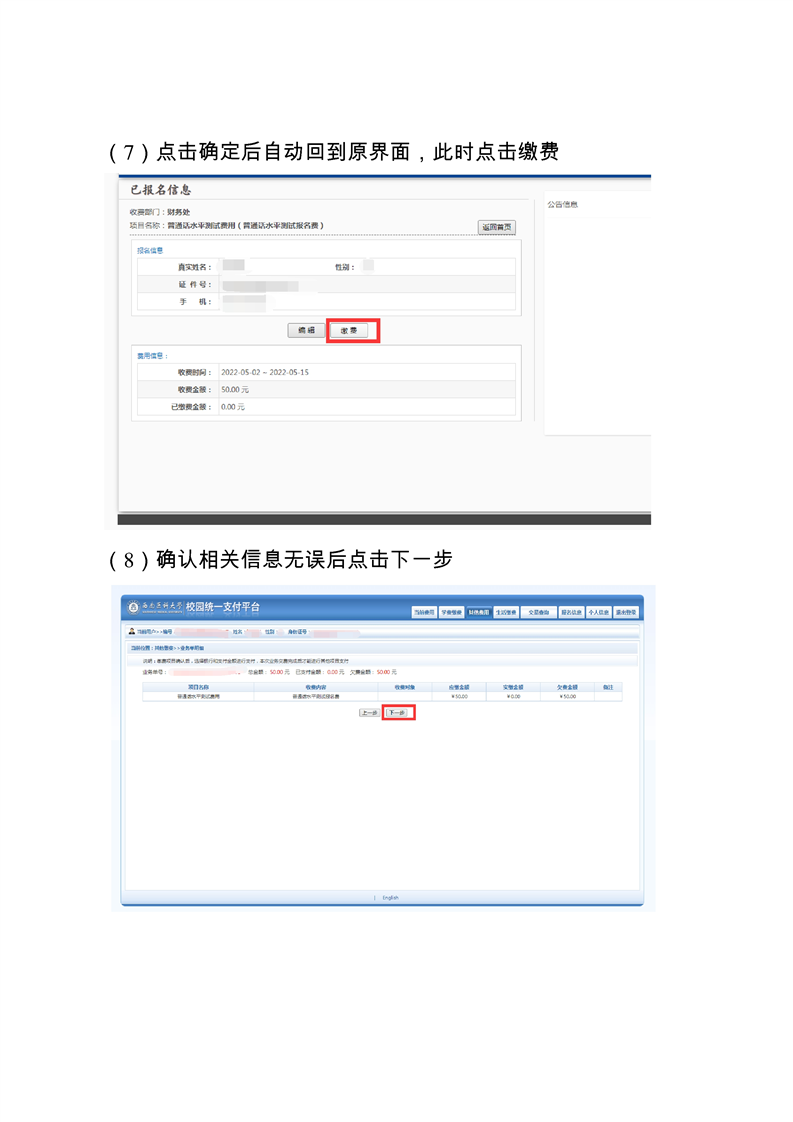Go to the 交易查询 tab
Viewport: 793px width, 1122px height.
click(537, 612)
